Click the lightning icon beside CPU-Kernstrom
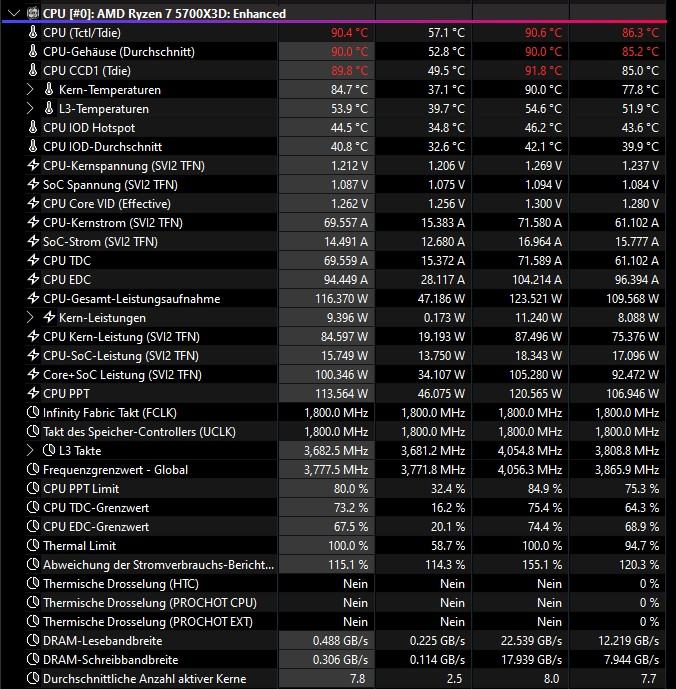The width and height of the screenshot is (676, 689). (33, 222)
